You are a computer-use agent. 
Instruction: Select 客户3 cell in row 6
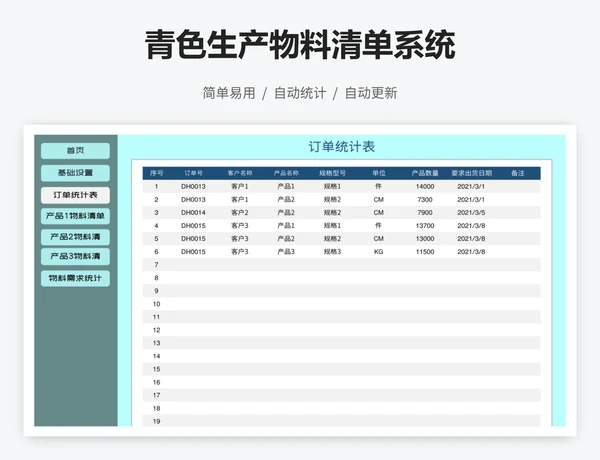pyautogui.click(x=240, y=252)
